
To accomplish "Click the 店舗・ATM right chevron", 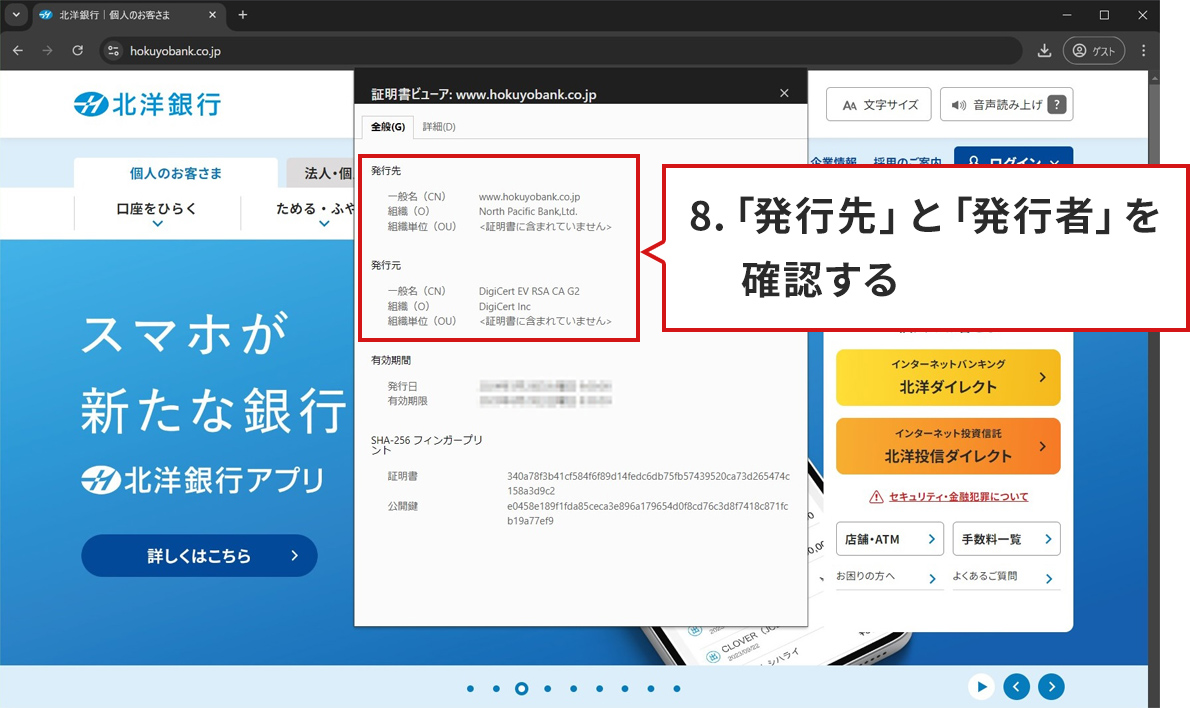I will pos(932,539).
